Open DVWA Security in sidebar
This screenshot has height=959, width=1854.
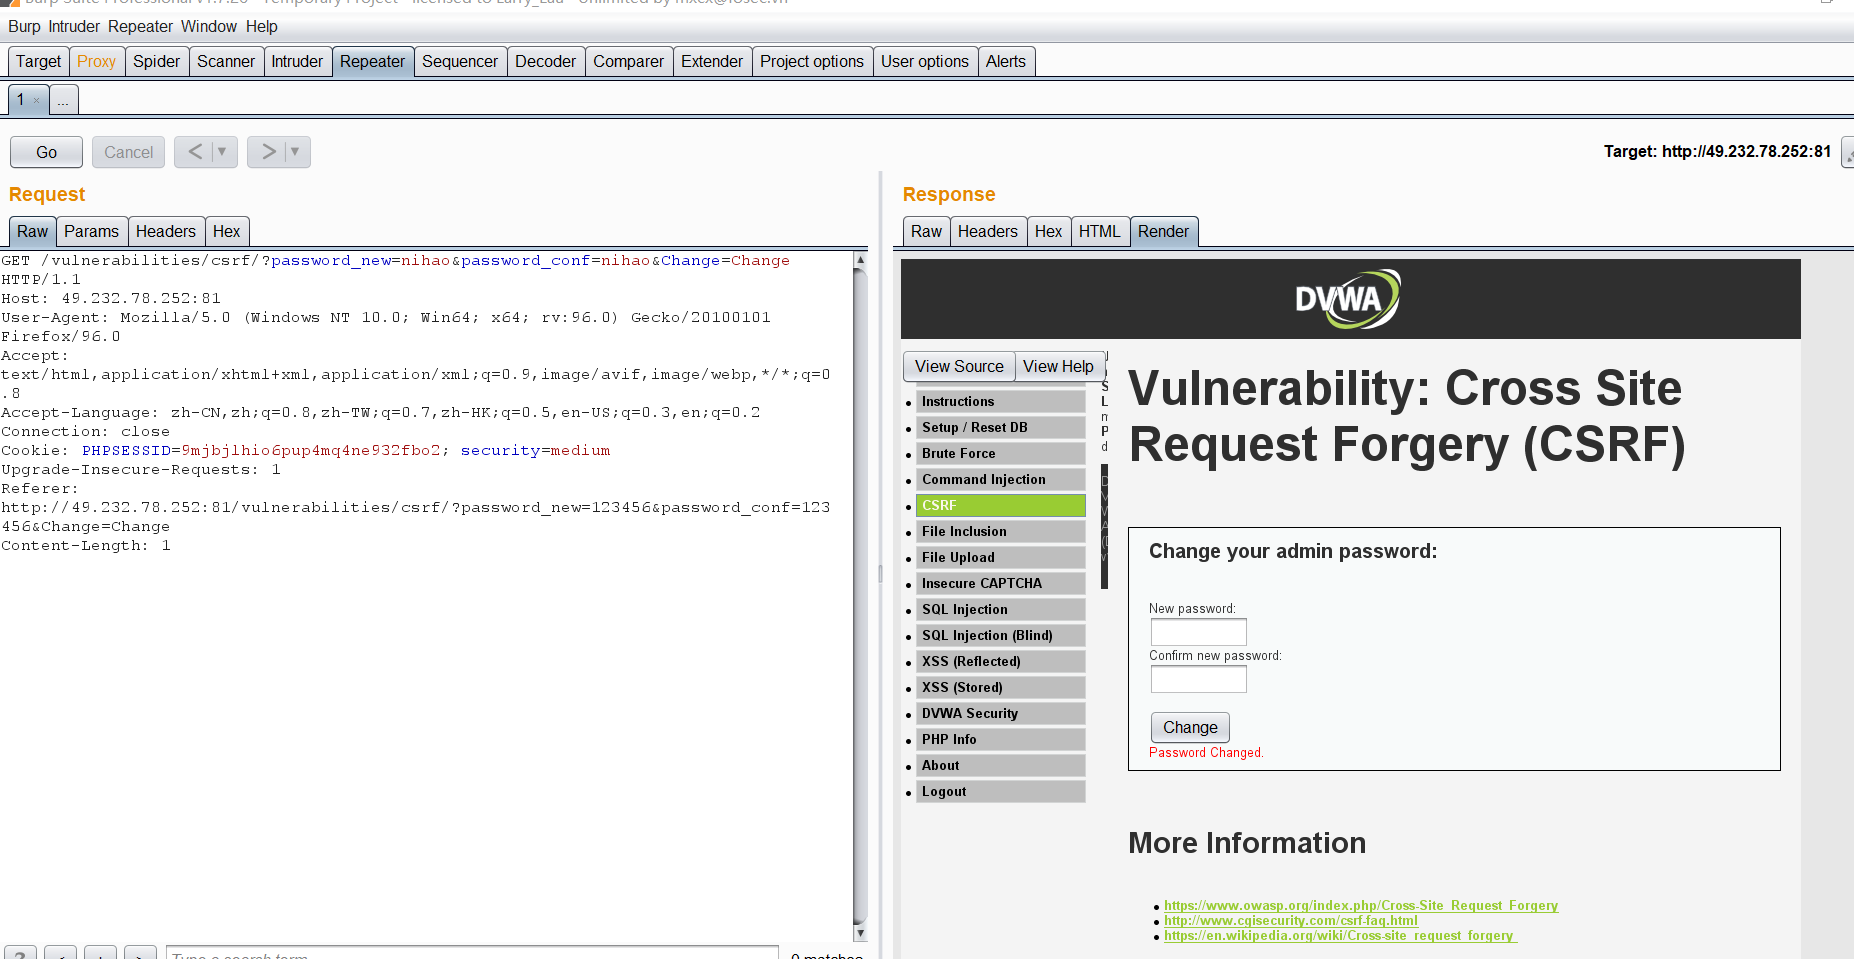click(x=1000, y=713)
